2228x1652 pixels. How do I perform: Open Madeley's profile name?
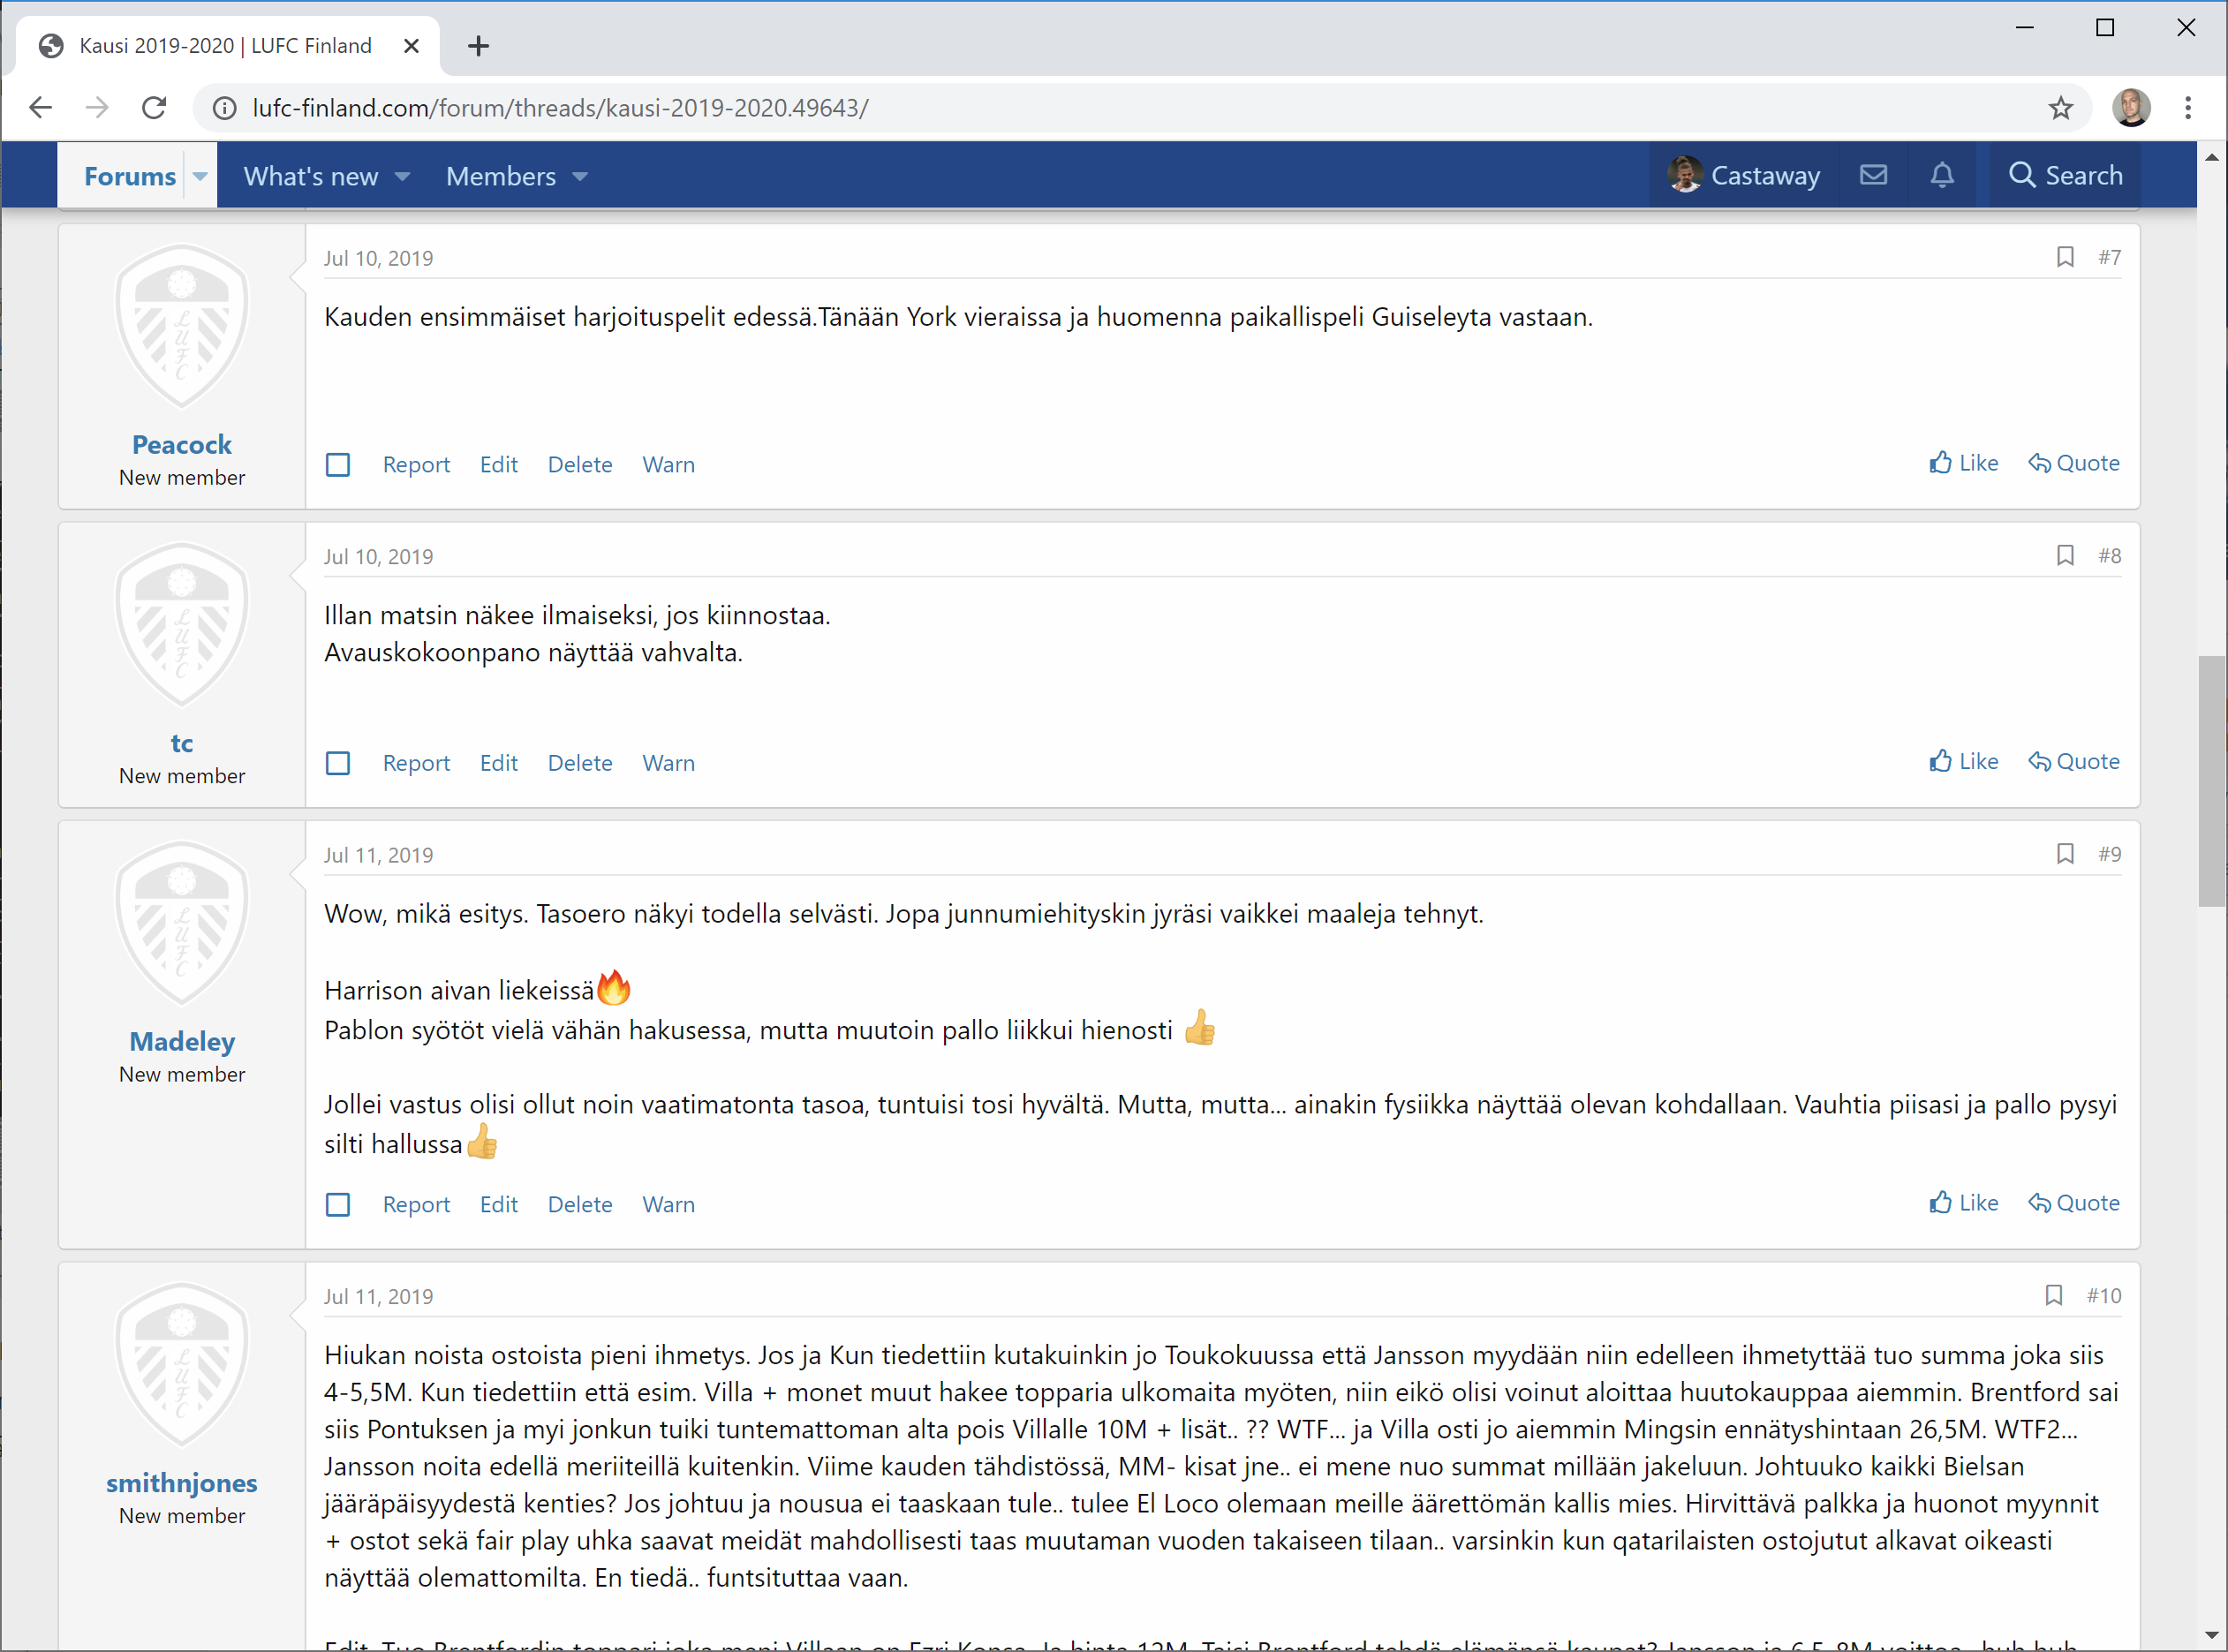182,1042
